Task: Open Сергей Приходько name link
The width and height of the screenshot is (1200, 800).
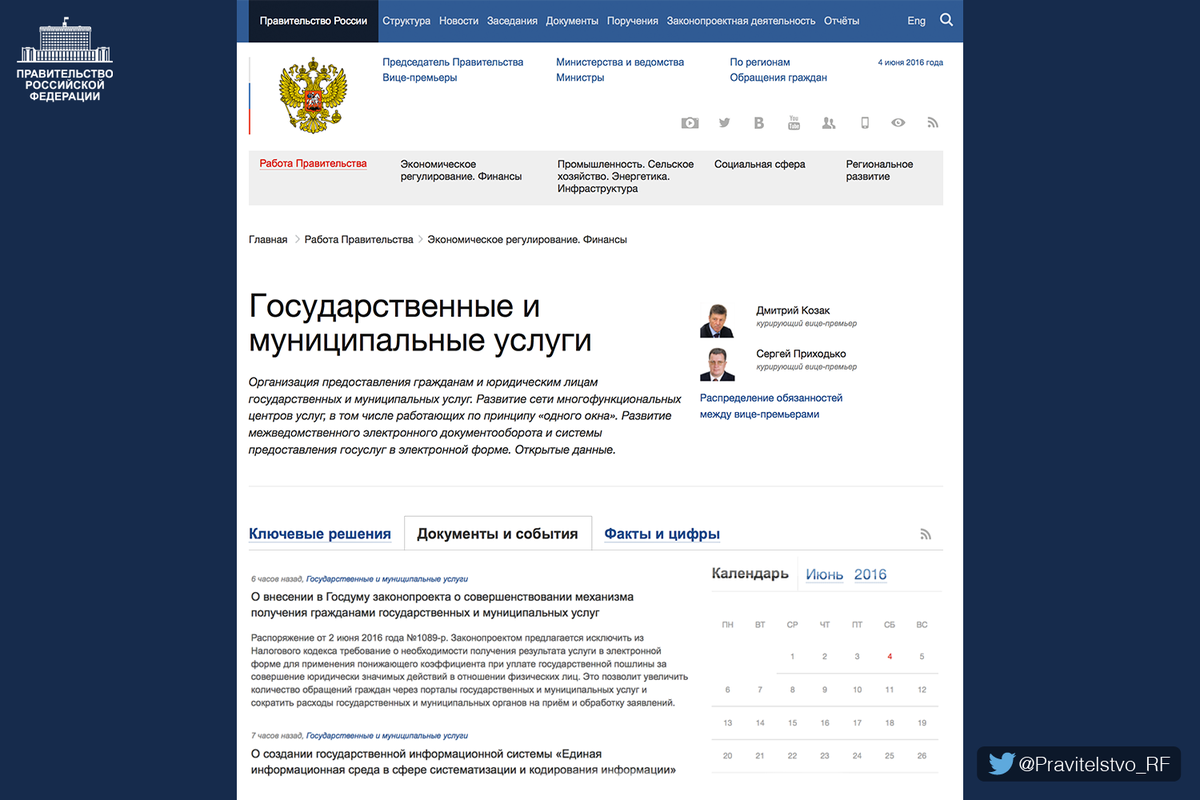Action: pyautogui.click(x=801, y=355)
